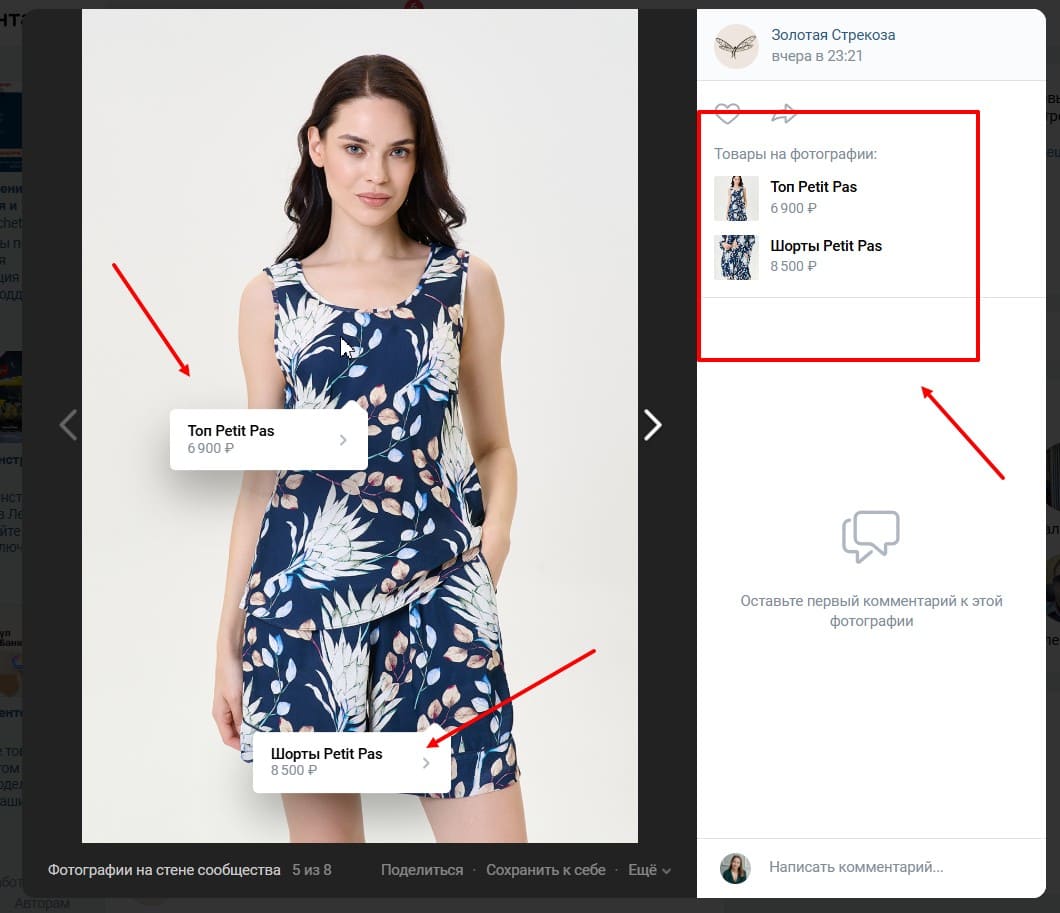Image resolution: width=1060 pixels, height=913 pixels.
Task: Open Шорты Petit Pas tag chevron on photo
Action: pos(426,763)
